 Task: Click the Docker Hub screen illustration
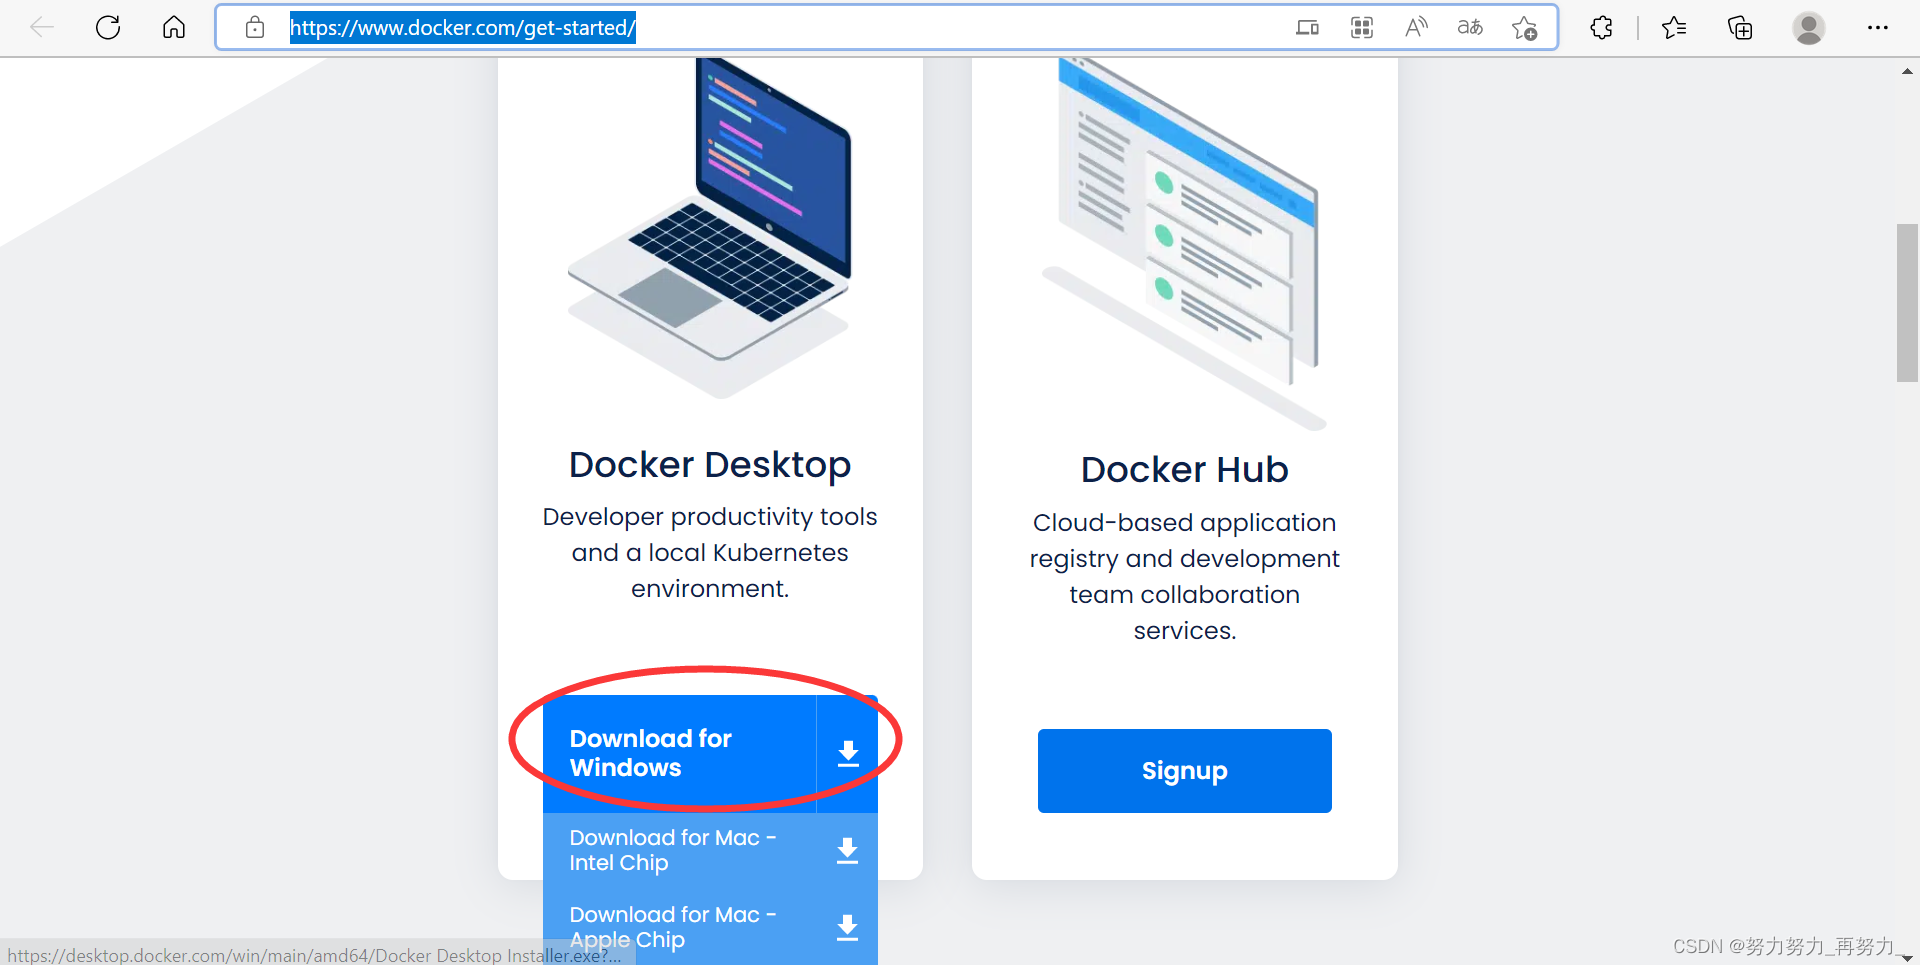(x=1185, y=243)
